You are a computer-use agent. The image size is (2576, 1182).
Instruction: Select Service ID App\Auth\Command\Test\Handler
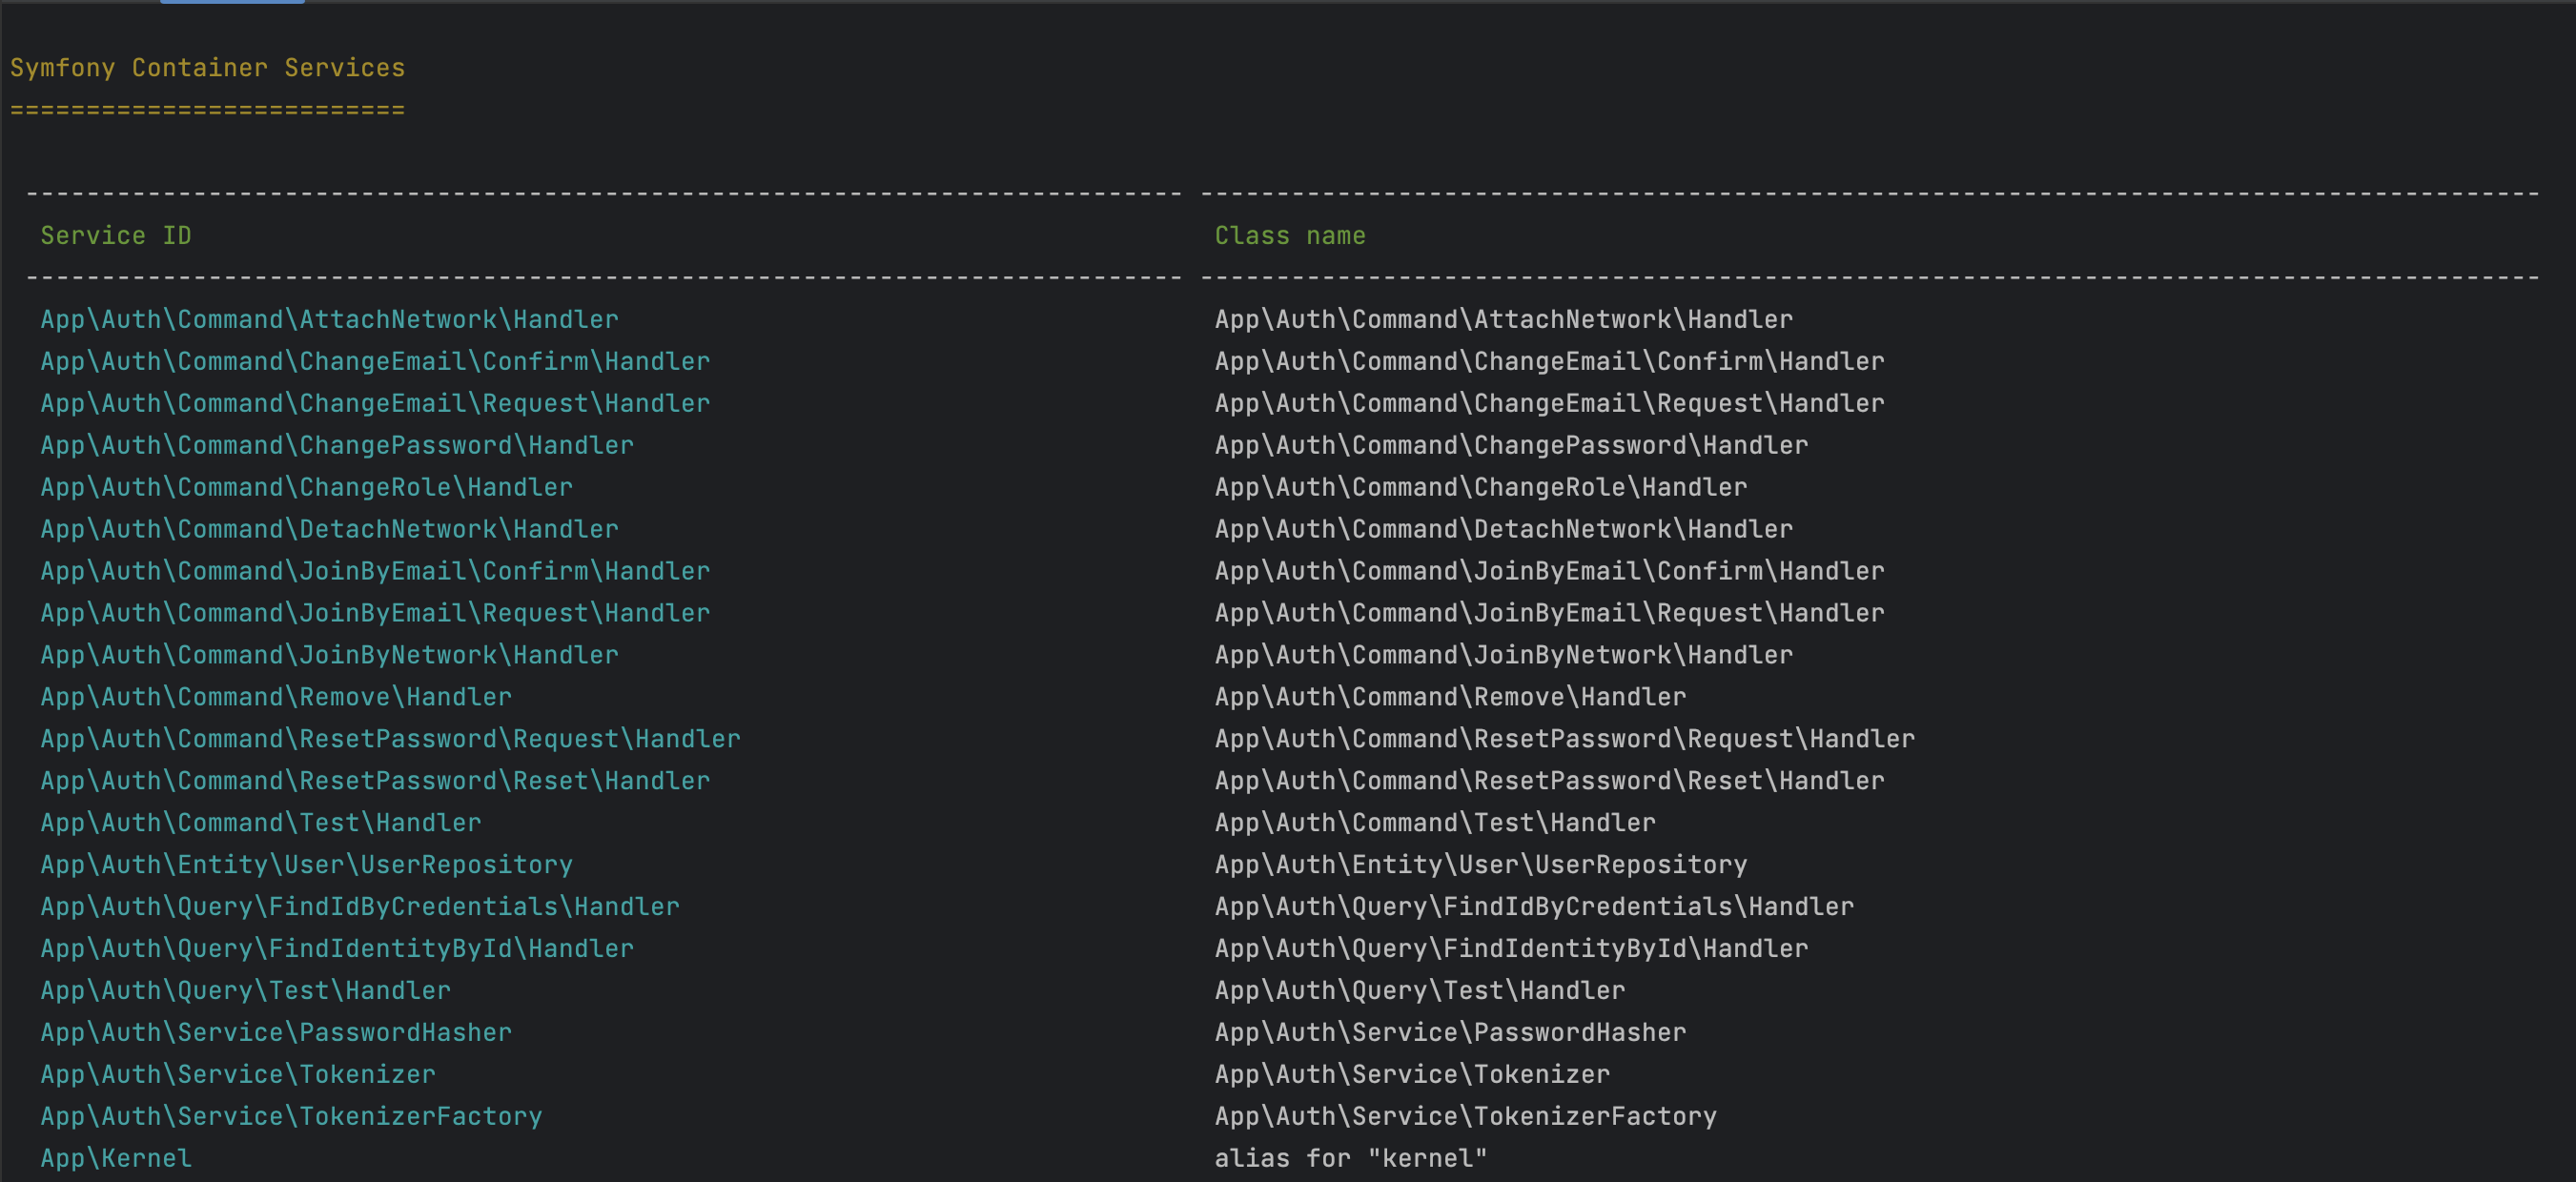[x=261, y=824]
